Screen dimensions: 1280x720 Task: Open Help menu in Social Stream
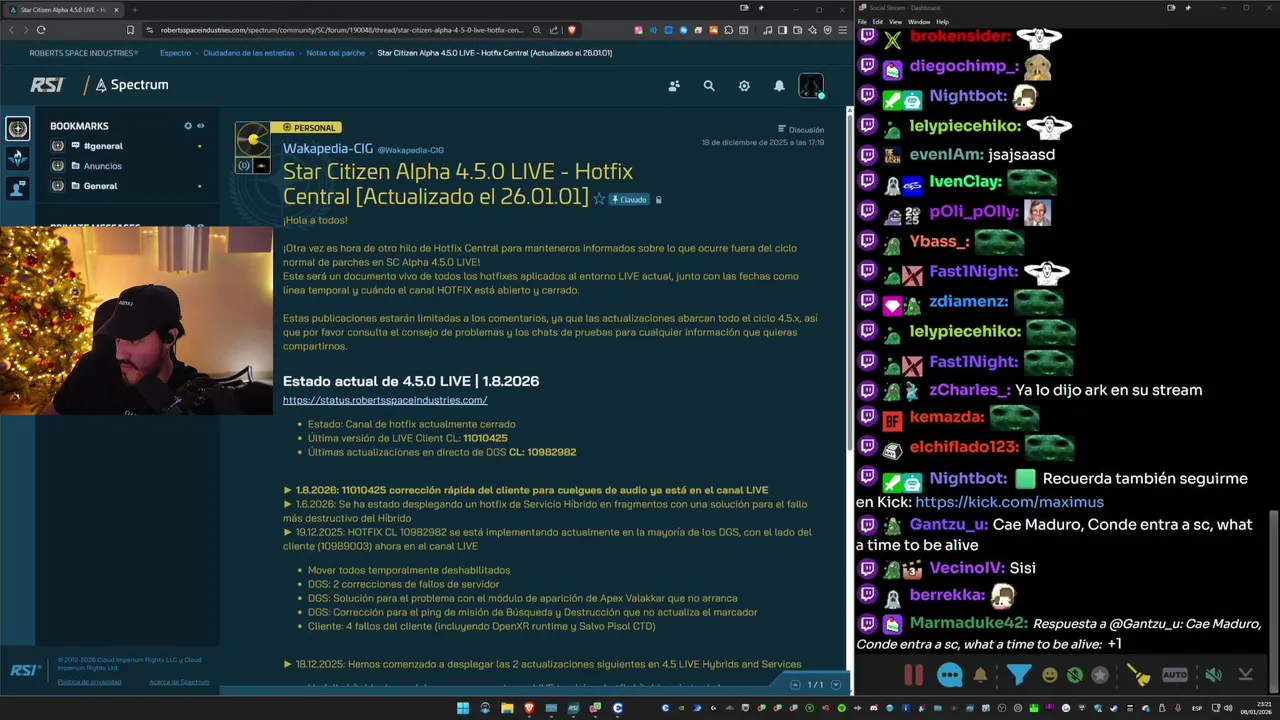click(943, 22)
